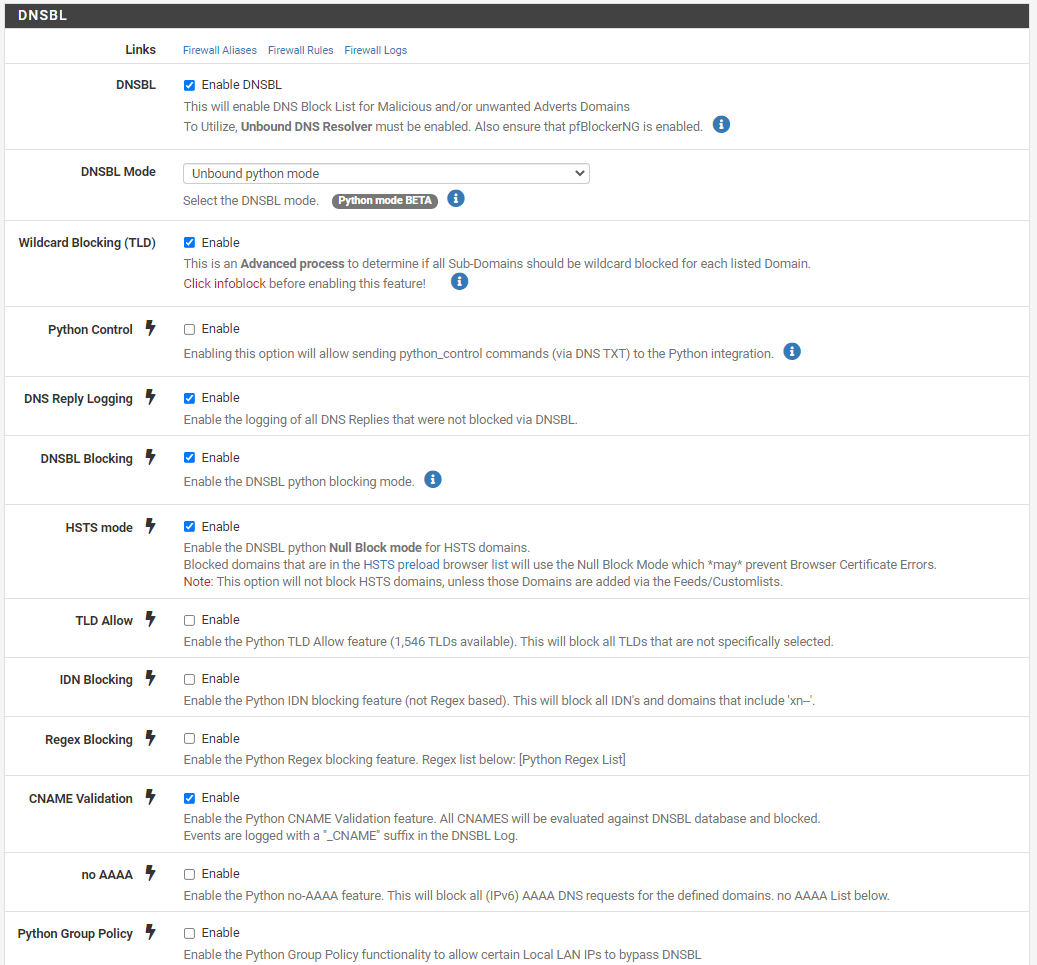Go to the Firewall Rules link
This screenshot has width=1037, height=965.
(301, 50)
